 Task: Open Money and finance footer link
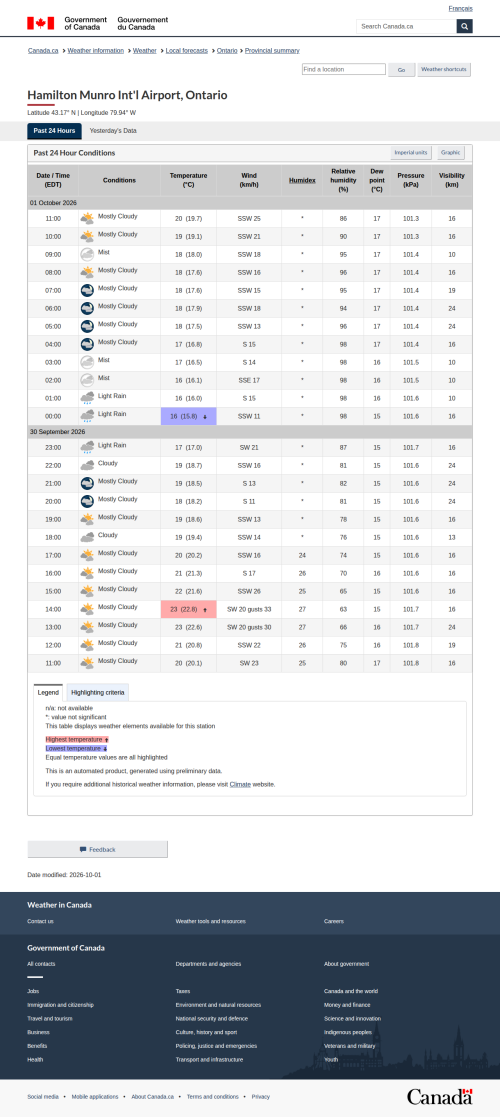[x=349, y=1005]
